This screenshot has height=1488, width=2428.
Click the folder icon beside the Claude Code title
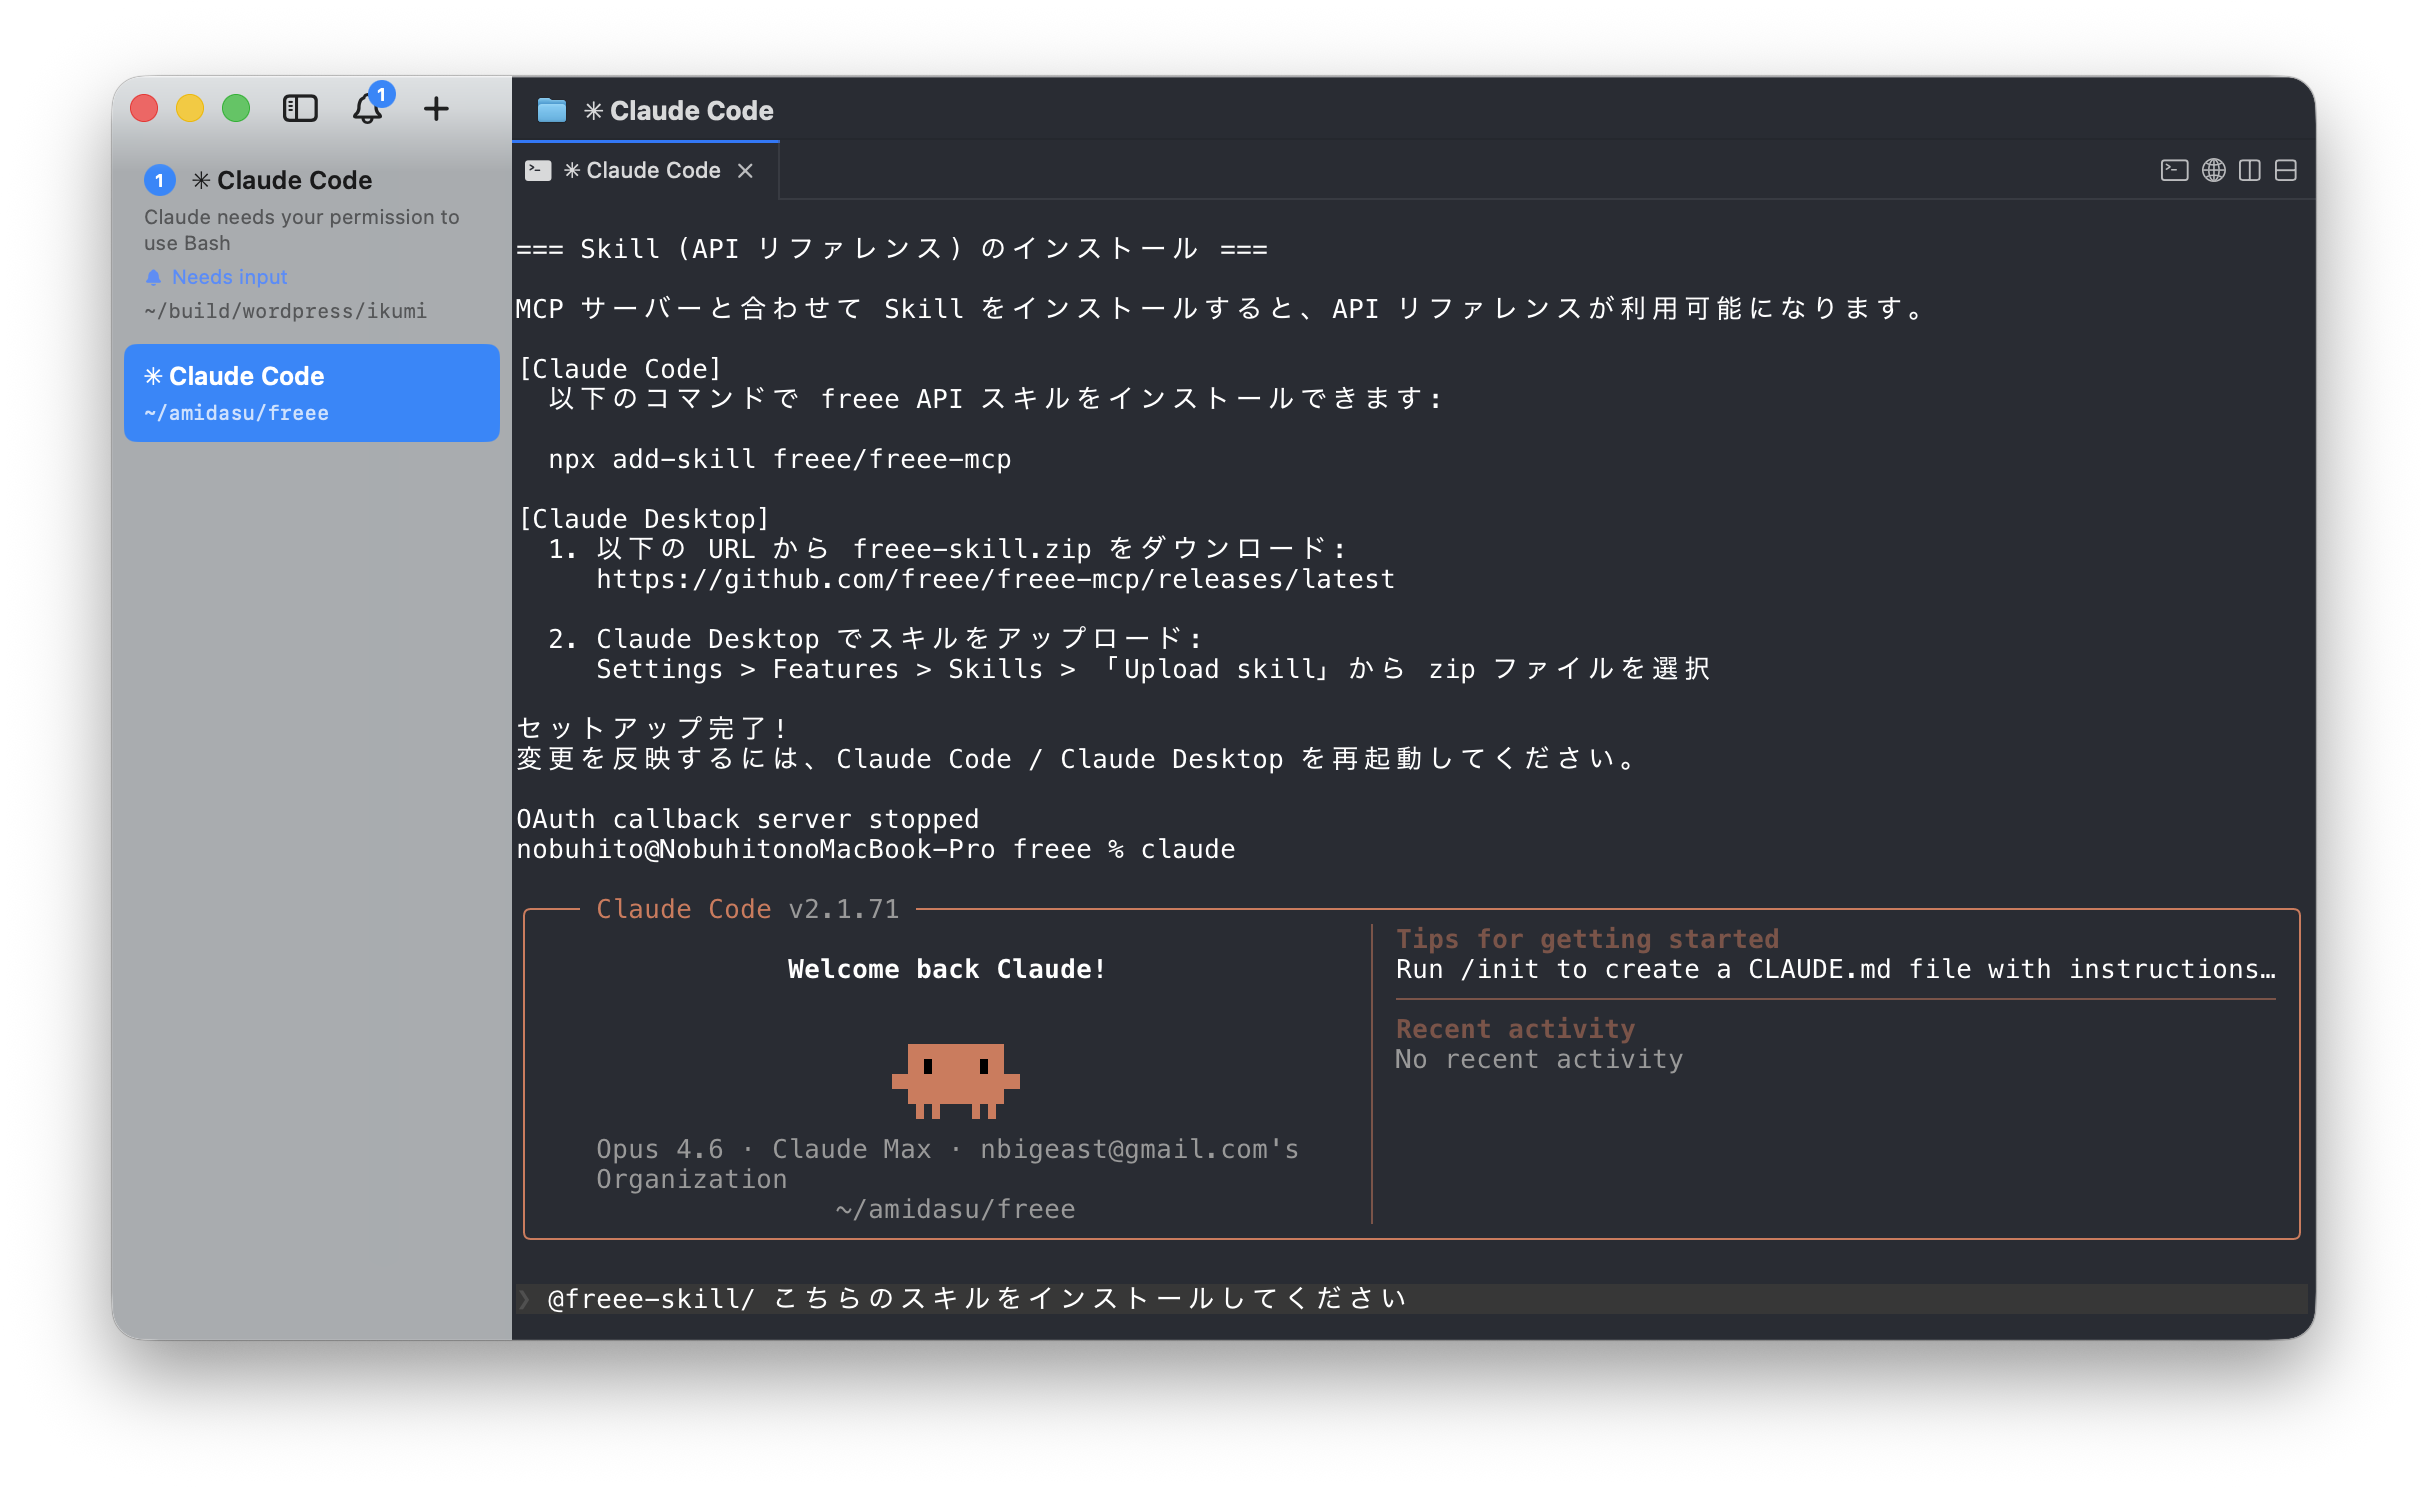pyautogui.click(x=551, y=110)
